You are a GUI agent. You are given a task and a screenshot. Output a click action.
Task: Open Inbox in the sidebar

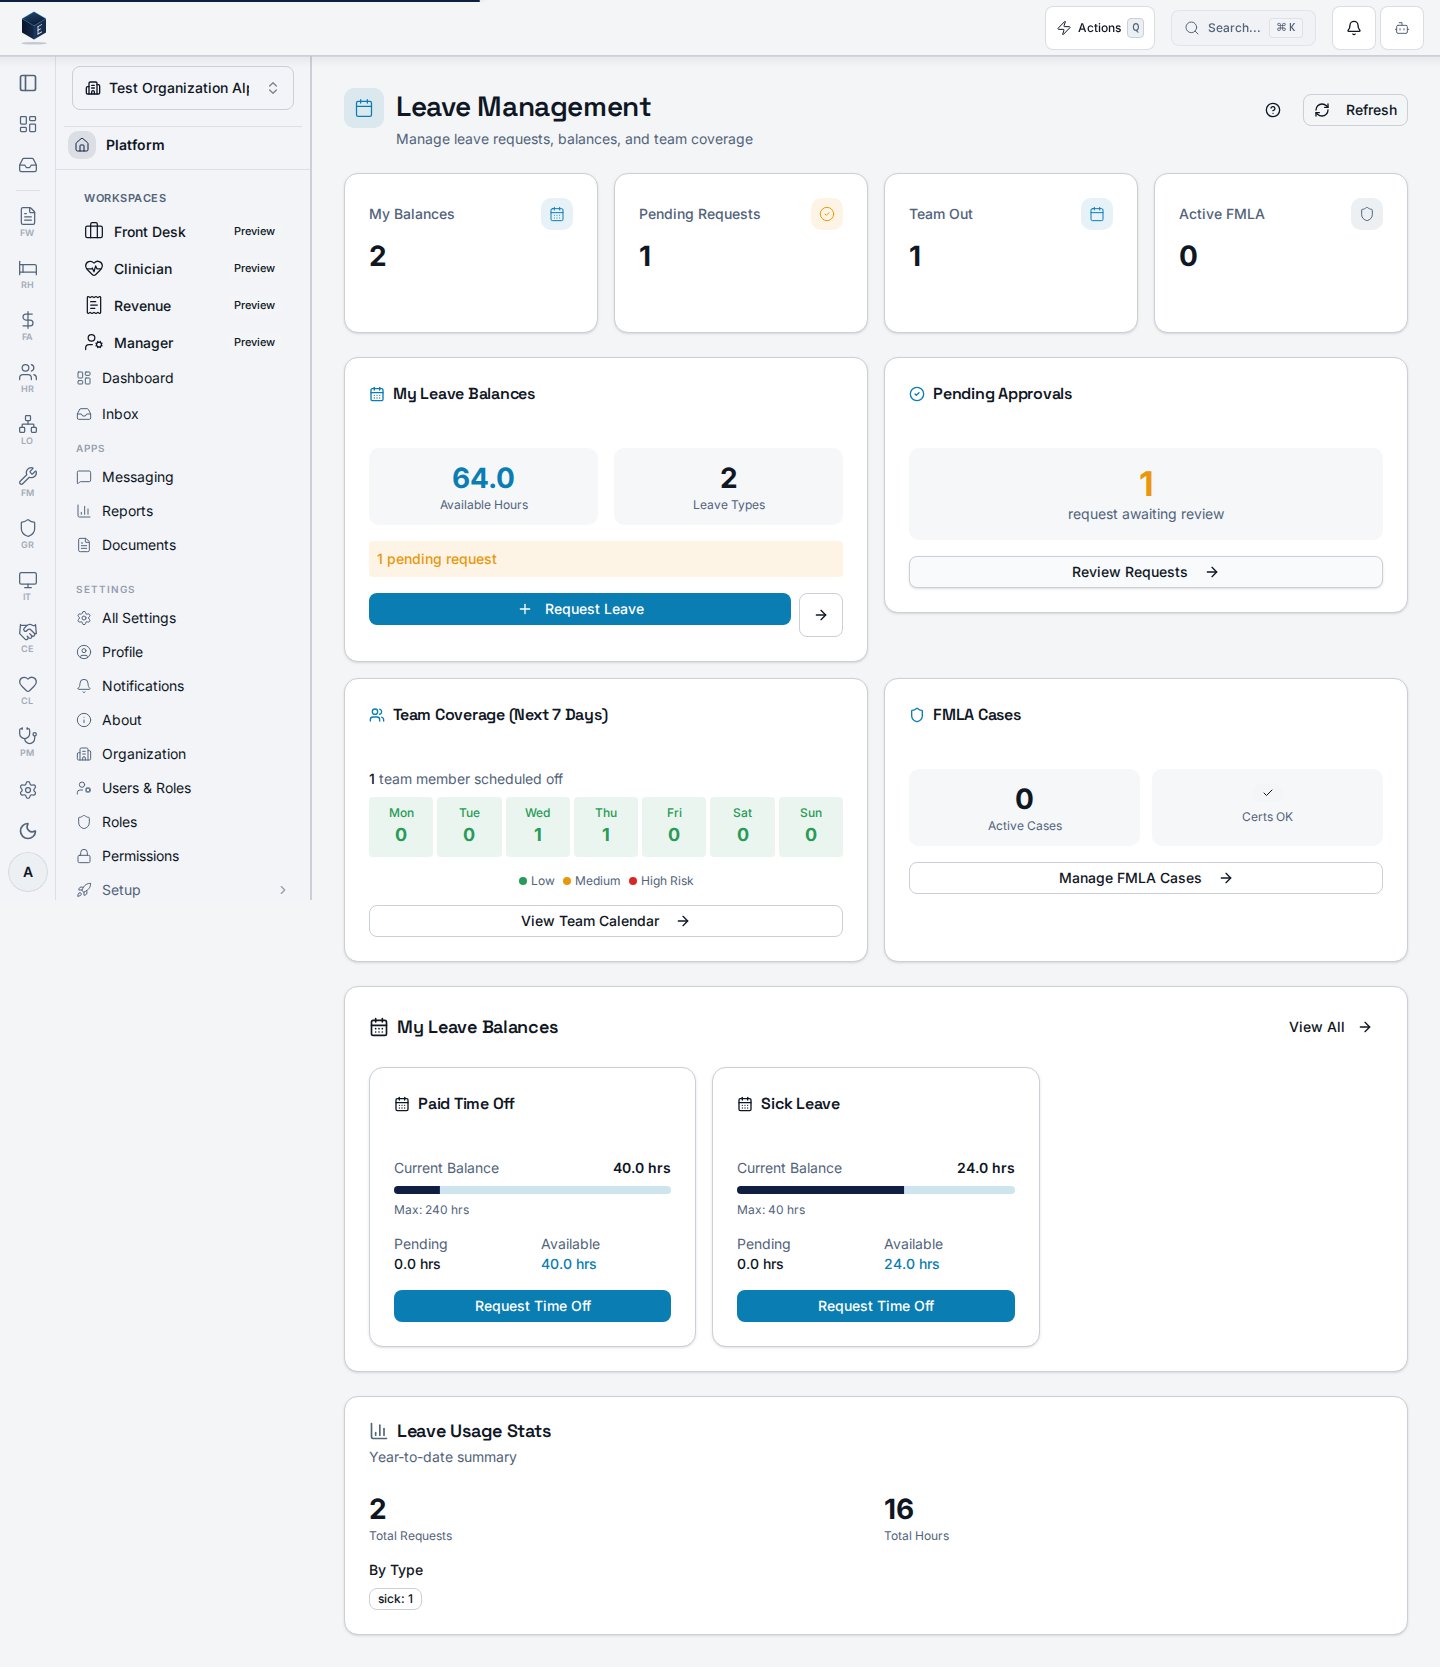pyautogui.click(x=183, y=414)
